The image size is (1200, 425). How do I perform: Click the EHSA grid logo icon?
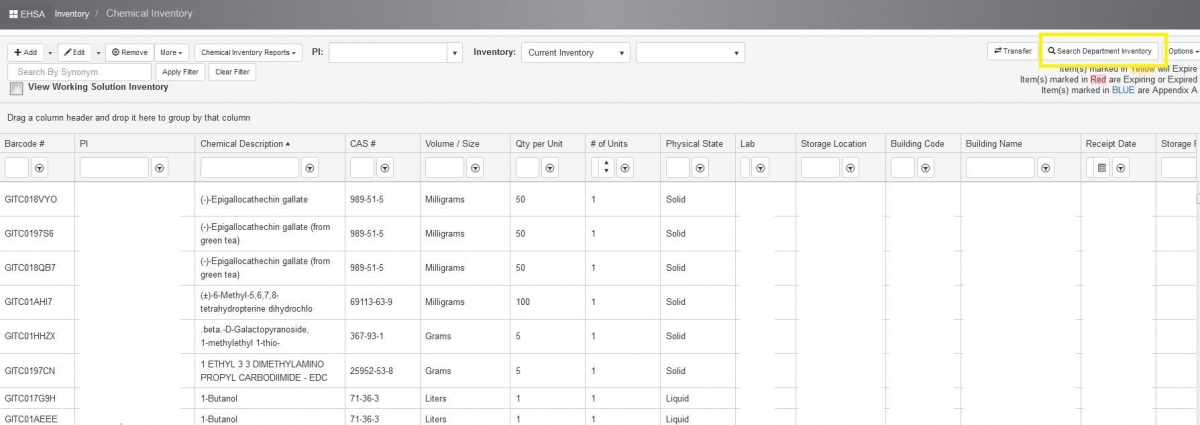(13, 14)
